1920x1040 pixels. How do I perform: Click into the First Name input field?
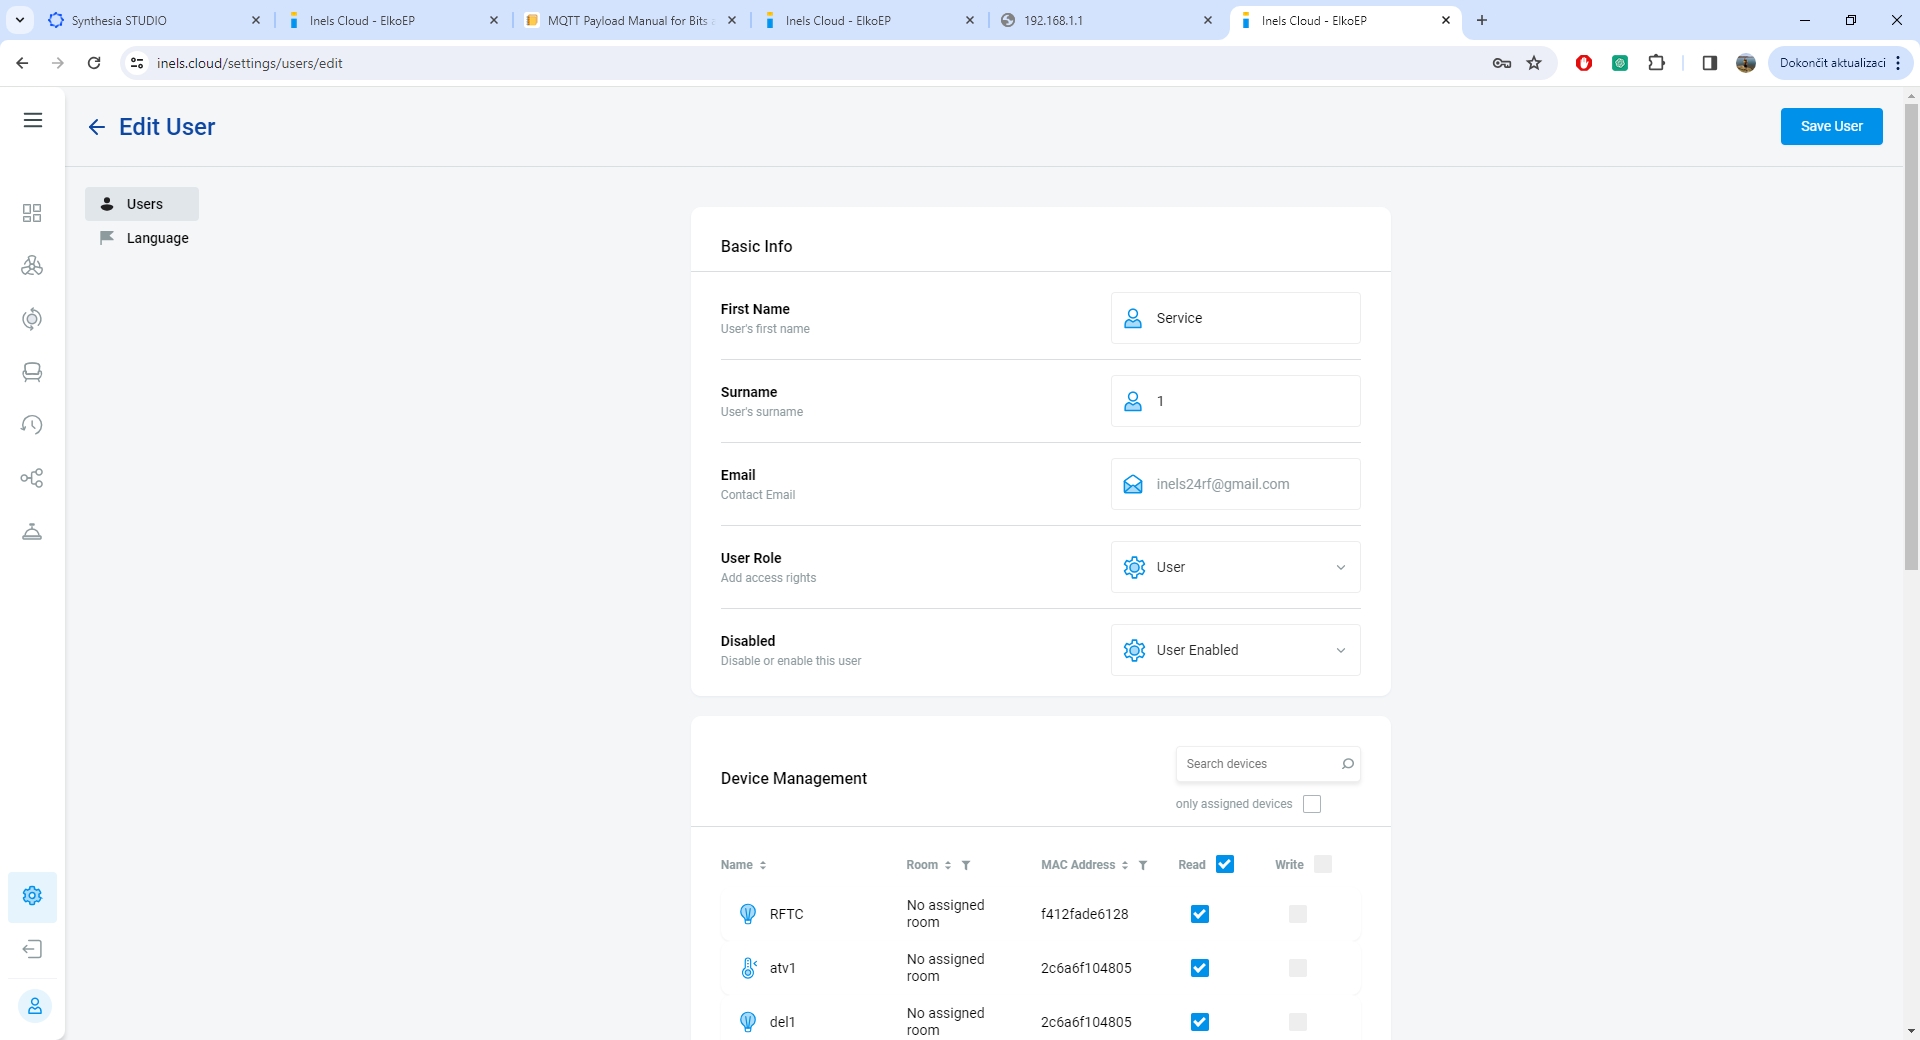click(x=1250, y=318)
